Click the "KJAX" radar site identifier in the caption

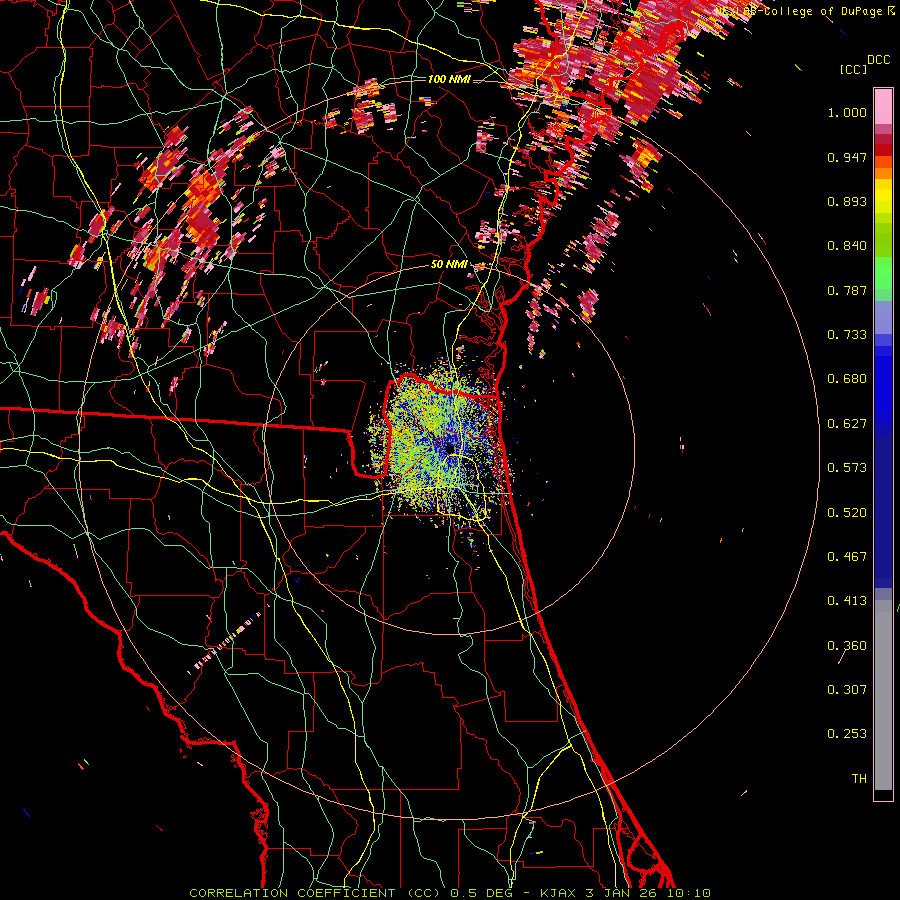pos(560,893)
